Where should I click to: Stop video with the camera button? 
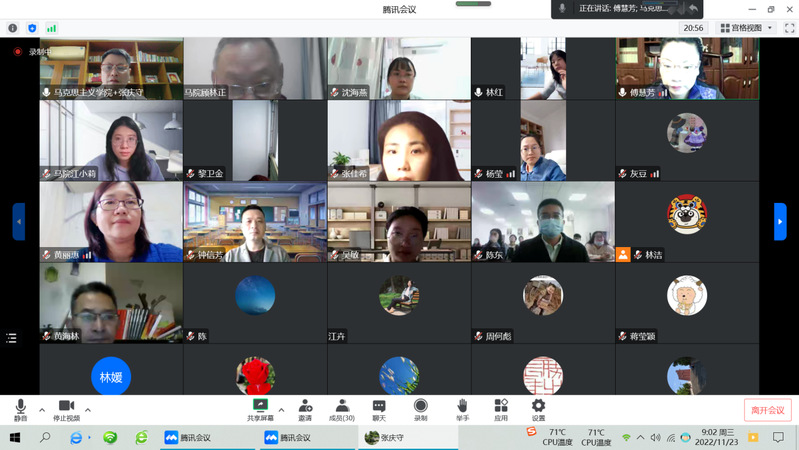click(x=66, y=410)
